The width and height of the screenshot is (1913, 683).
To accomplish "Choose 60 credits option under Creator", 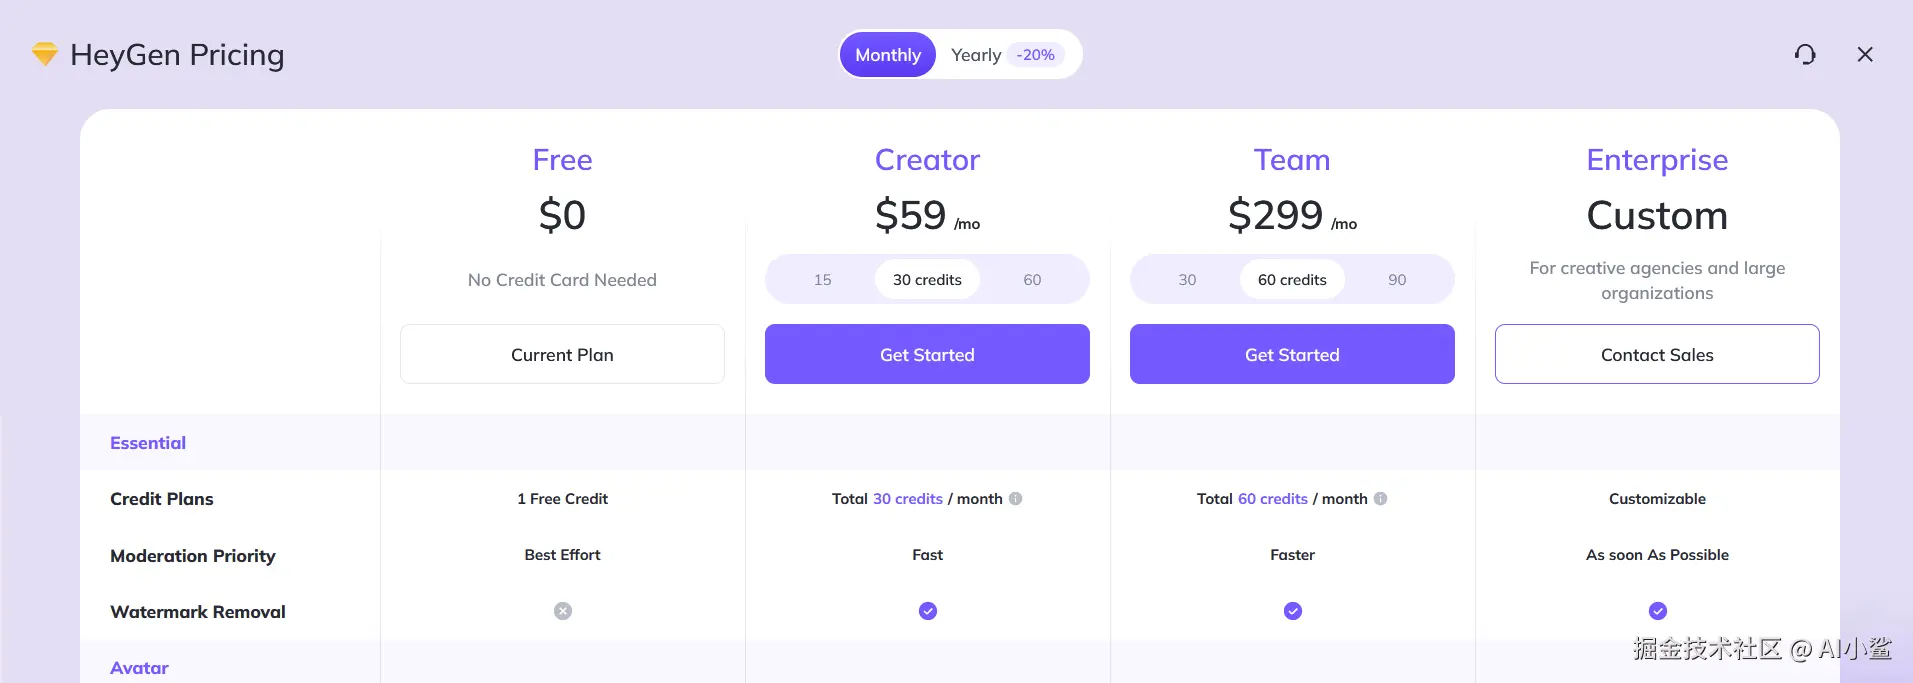I will (x=1033, y=280).
